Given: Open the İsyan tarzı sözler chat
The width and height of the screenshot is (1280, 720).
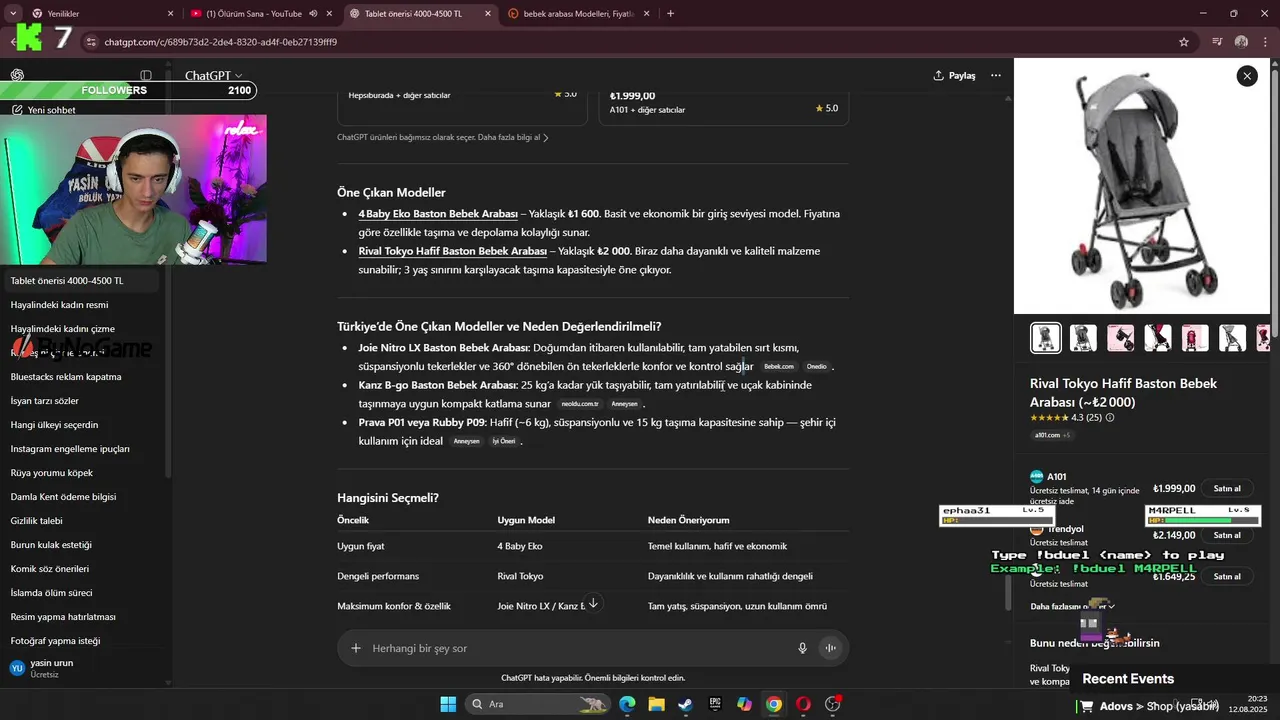Looking at the screenshot, I should 81,401.
